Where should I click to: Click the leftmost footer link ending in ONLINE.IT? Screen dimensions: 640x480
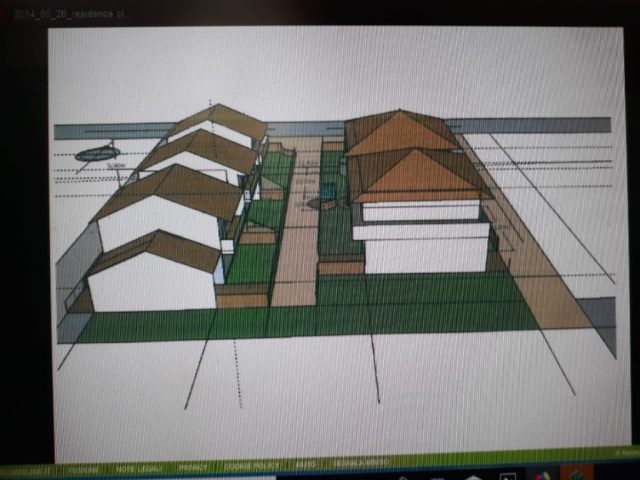(26, 467)
